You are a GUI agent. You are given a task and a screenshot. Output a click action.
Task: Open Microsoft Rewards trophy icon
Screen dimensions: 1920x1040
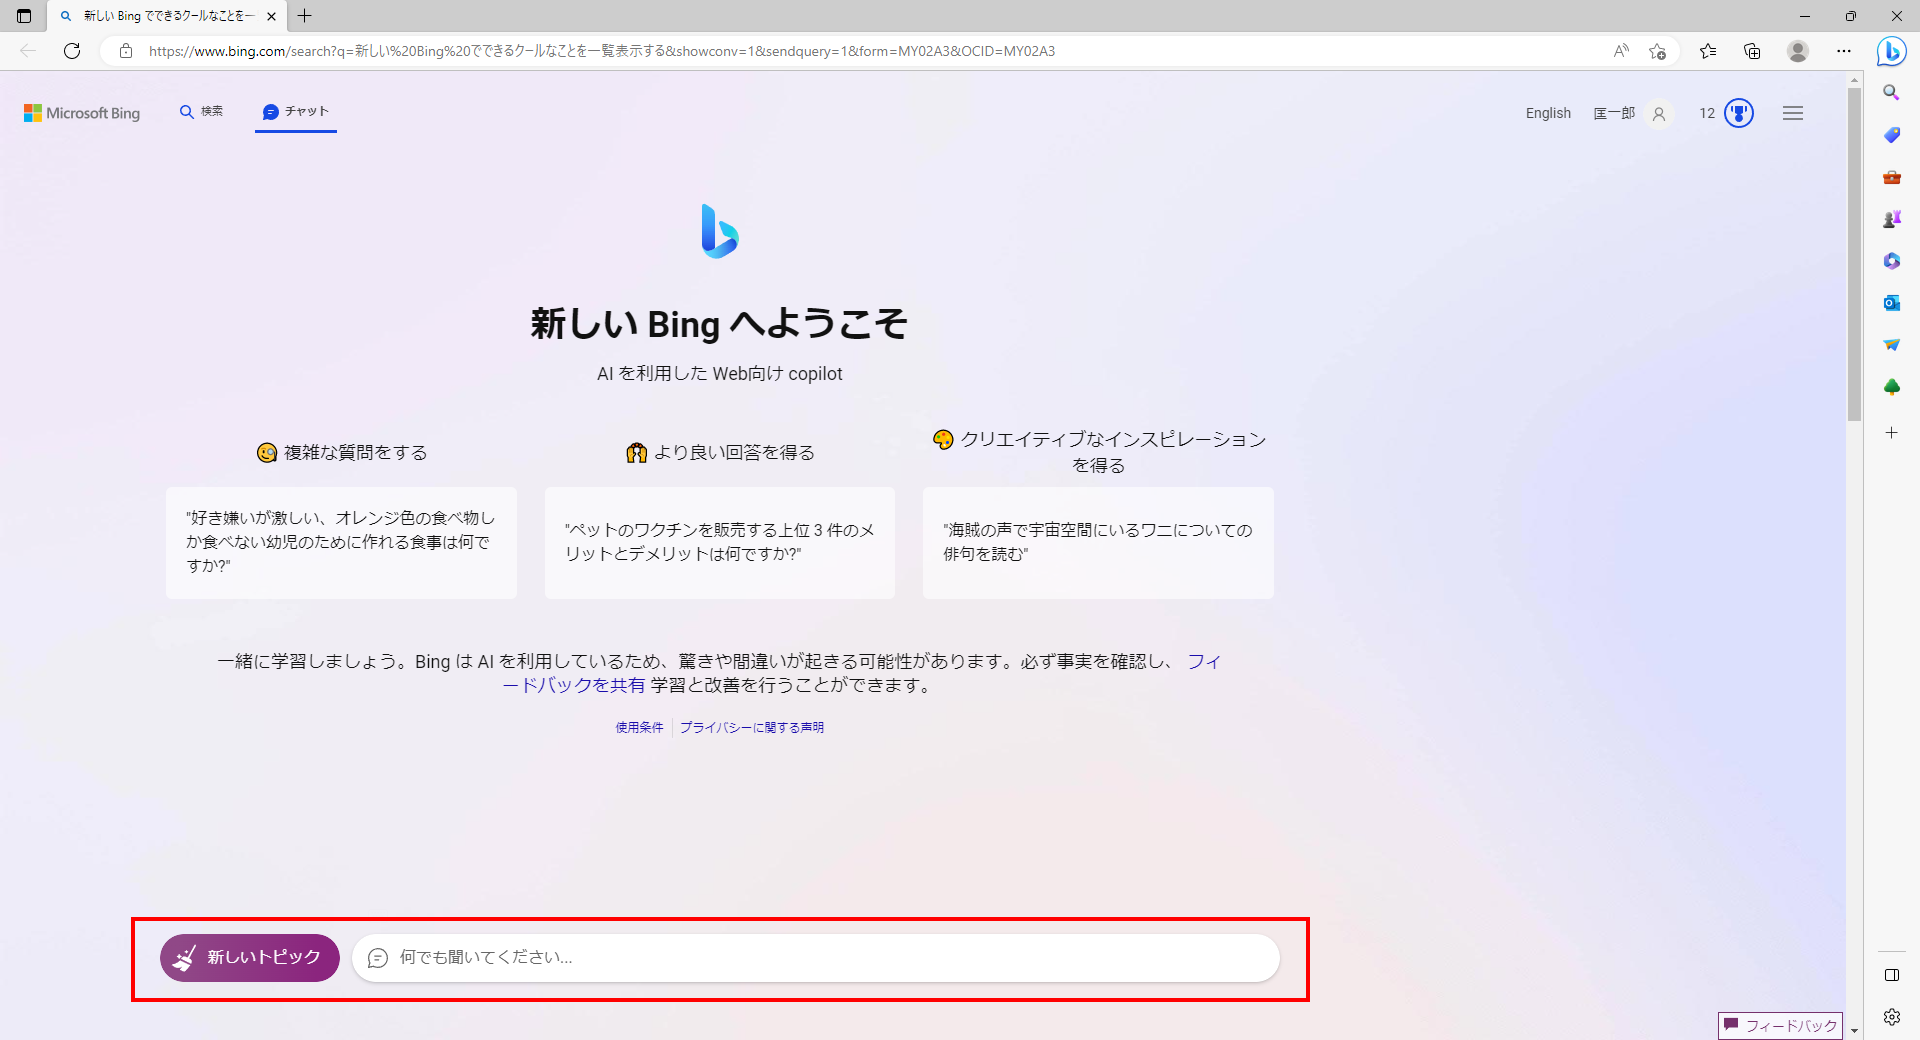pos(1739,113)
